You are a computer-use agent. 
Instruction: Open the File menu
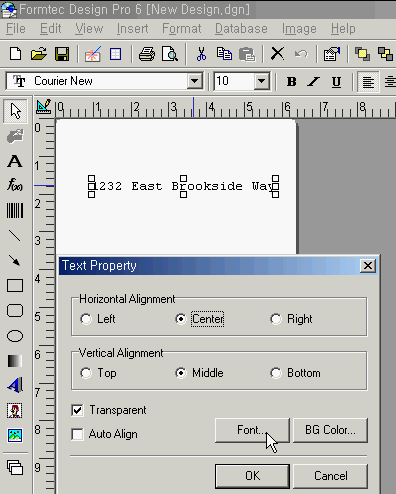coord(16,29)
